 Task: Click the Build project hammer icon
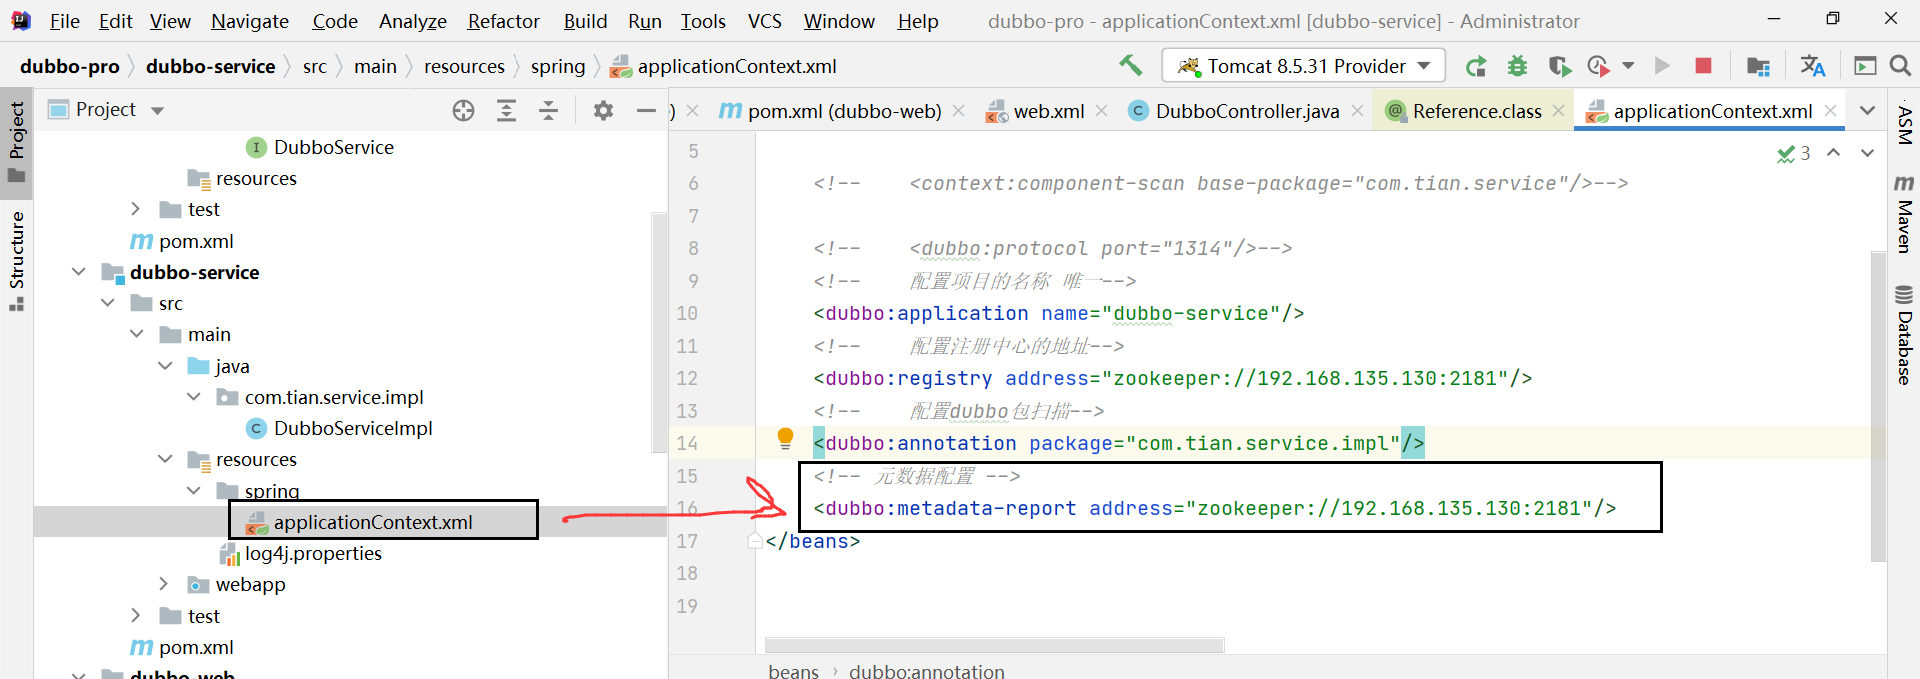tap(1130, 66)
